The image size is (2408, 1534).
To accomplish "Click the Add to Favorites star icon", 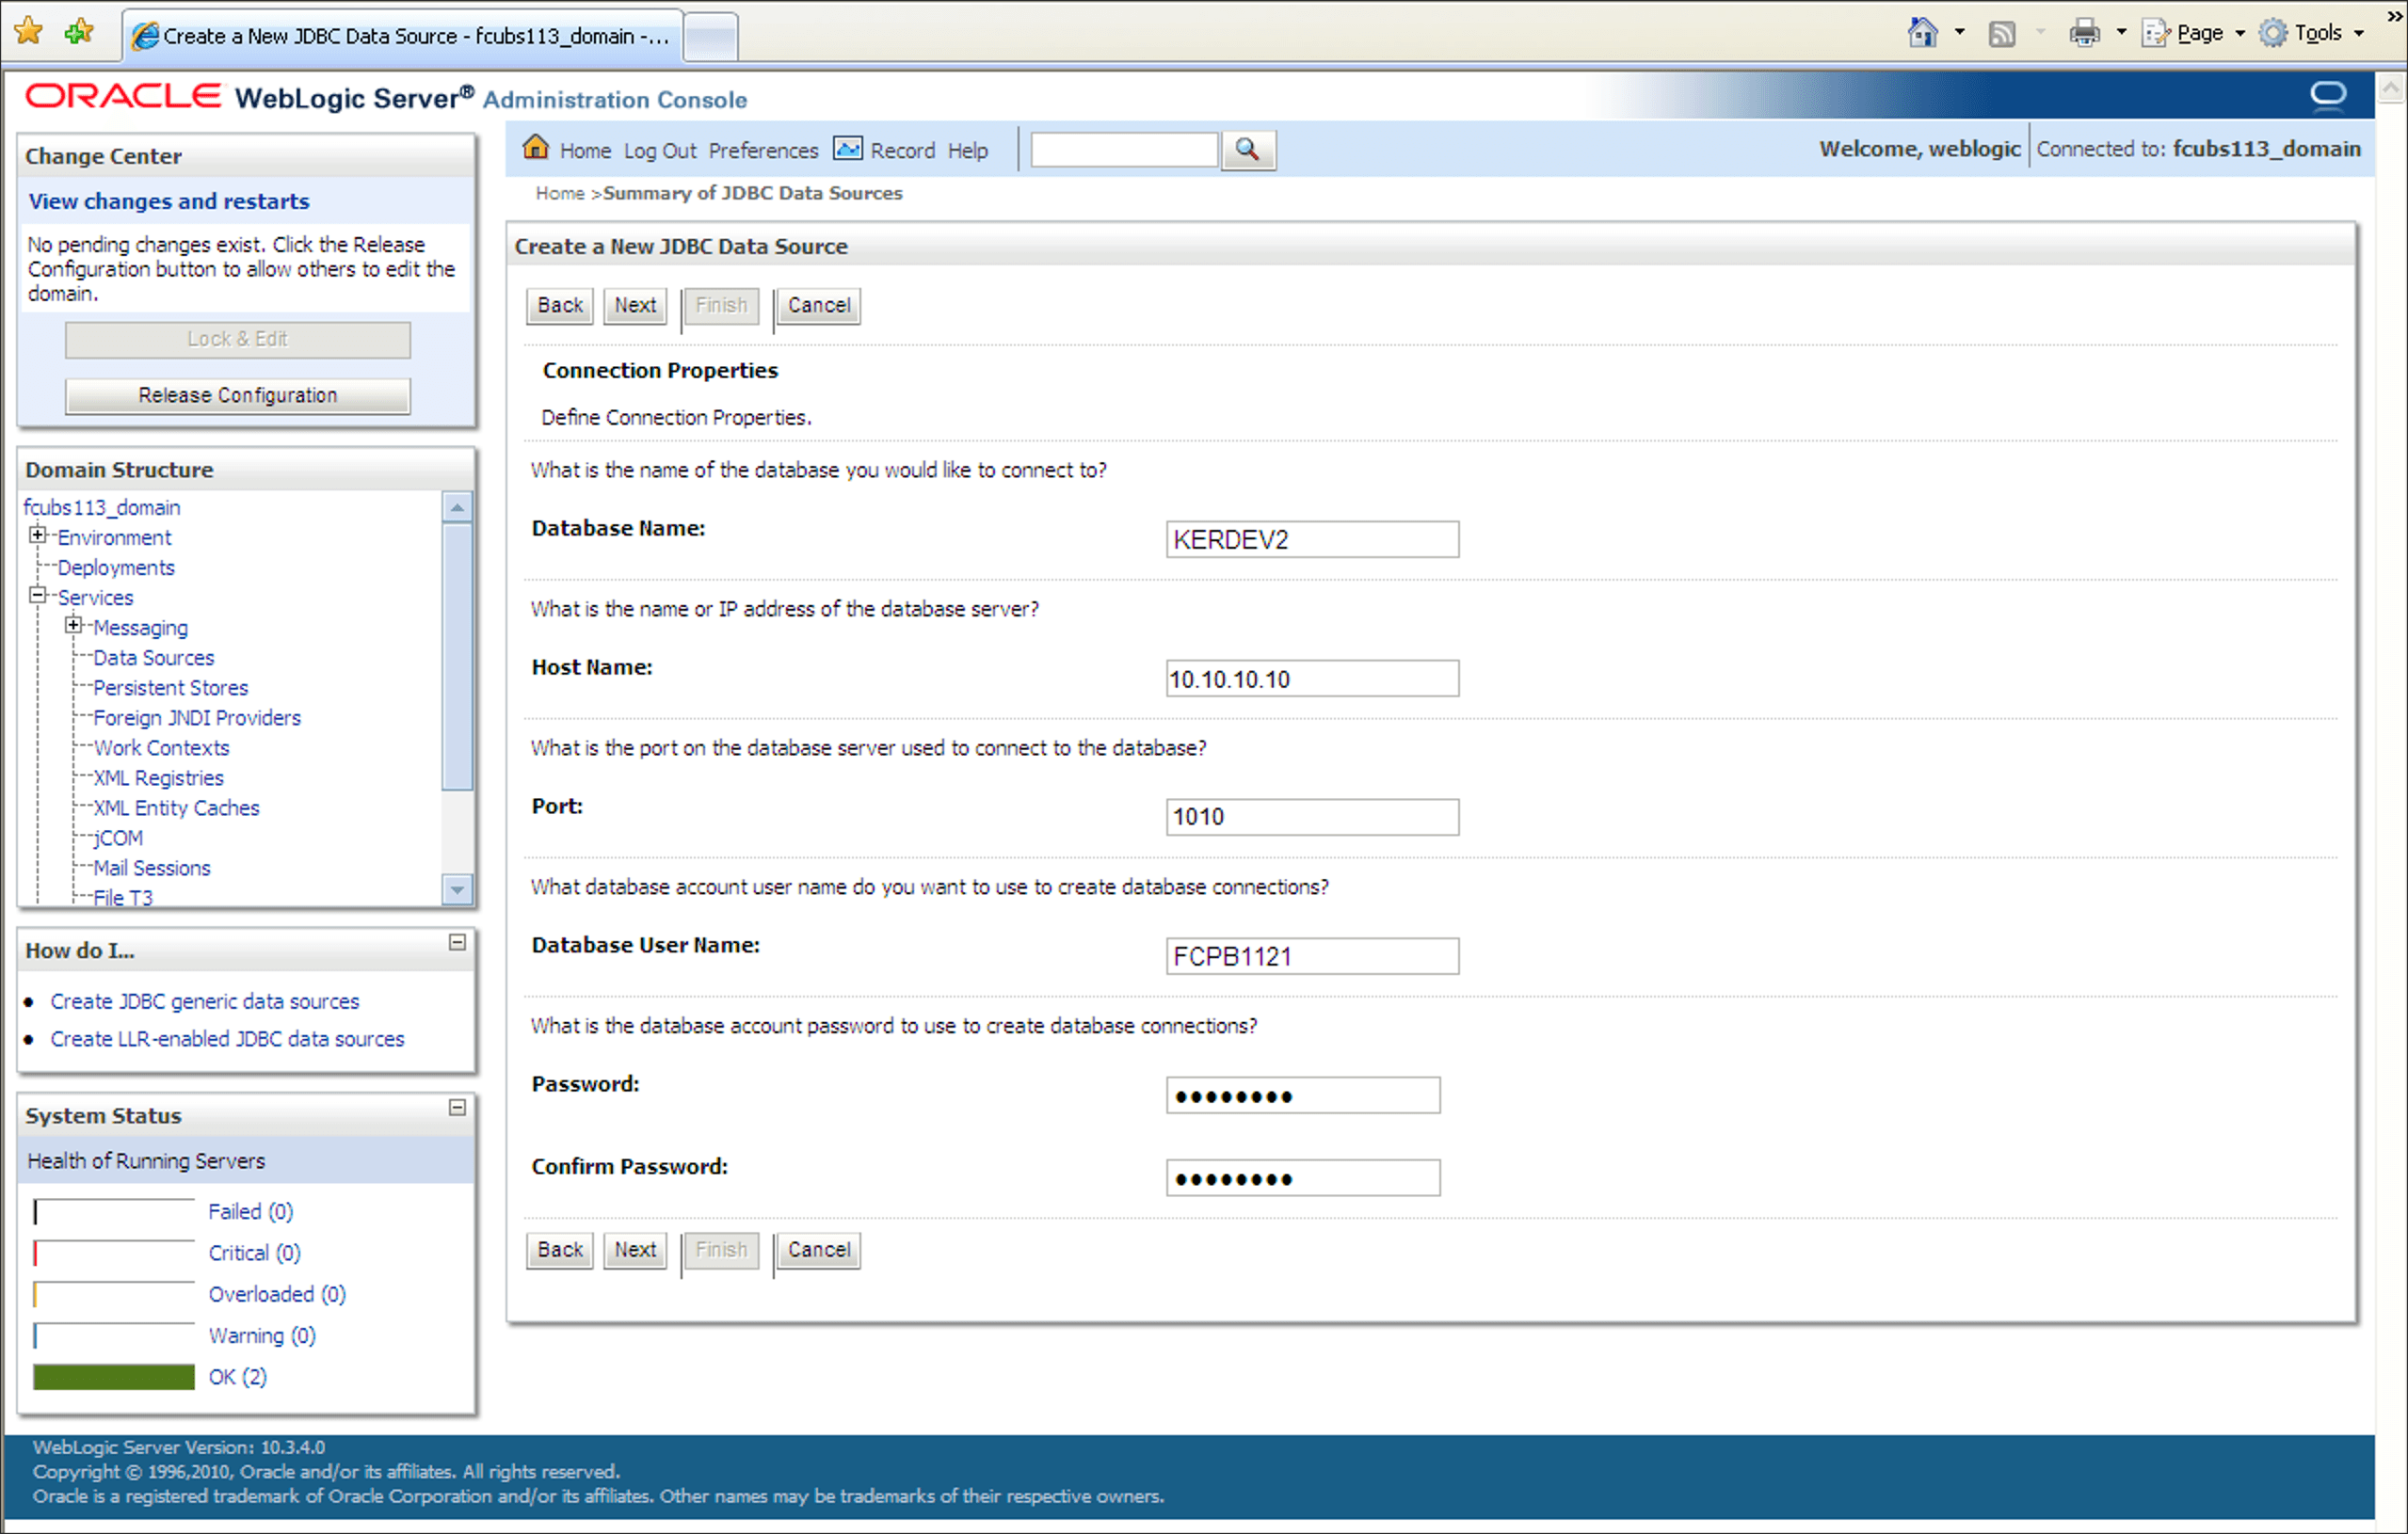I will [x=78, y=32].
